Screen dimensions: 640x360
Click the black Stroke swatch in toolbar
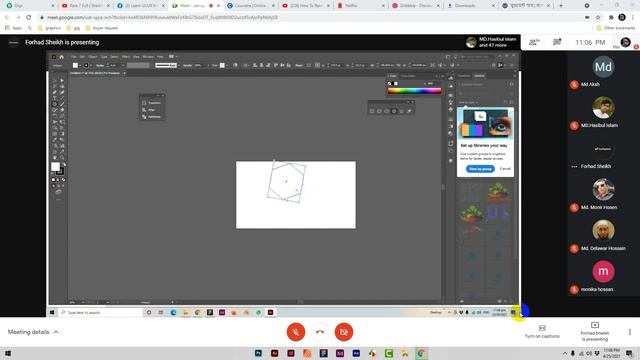tap(60, 171)
